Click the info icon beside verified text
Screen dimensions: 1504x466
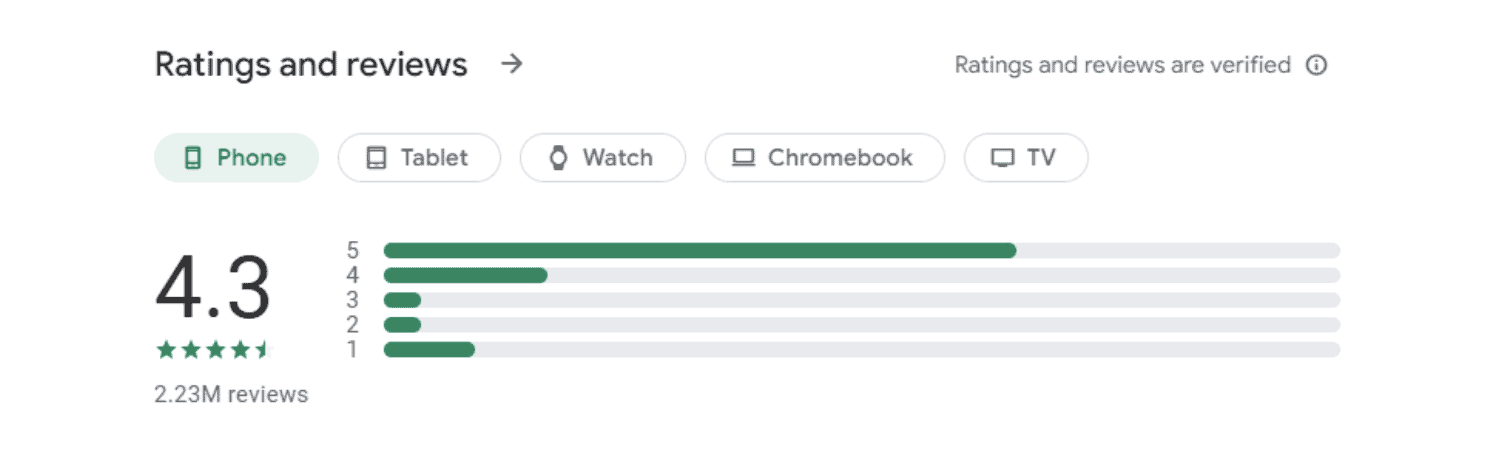(1317, 65)
